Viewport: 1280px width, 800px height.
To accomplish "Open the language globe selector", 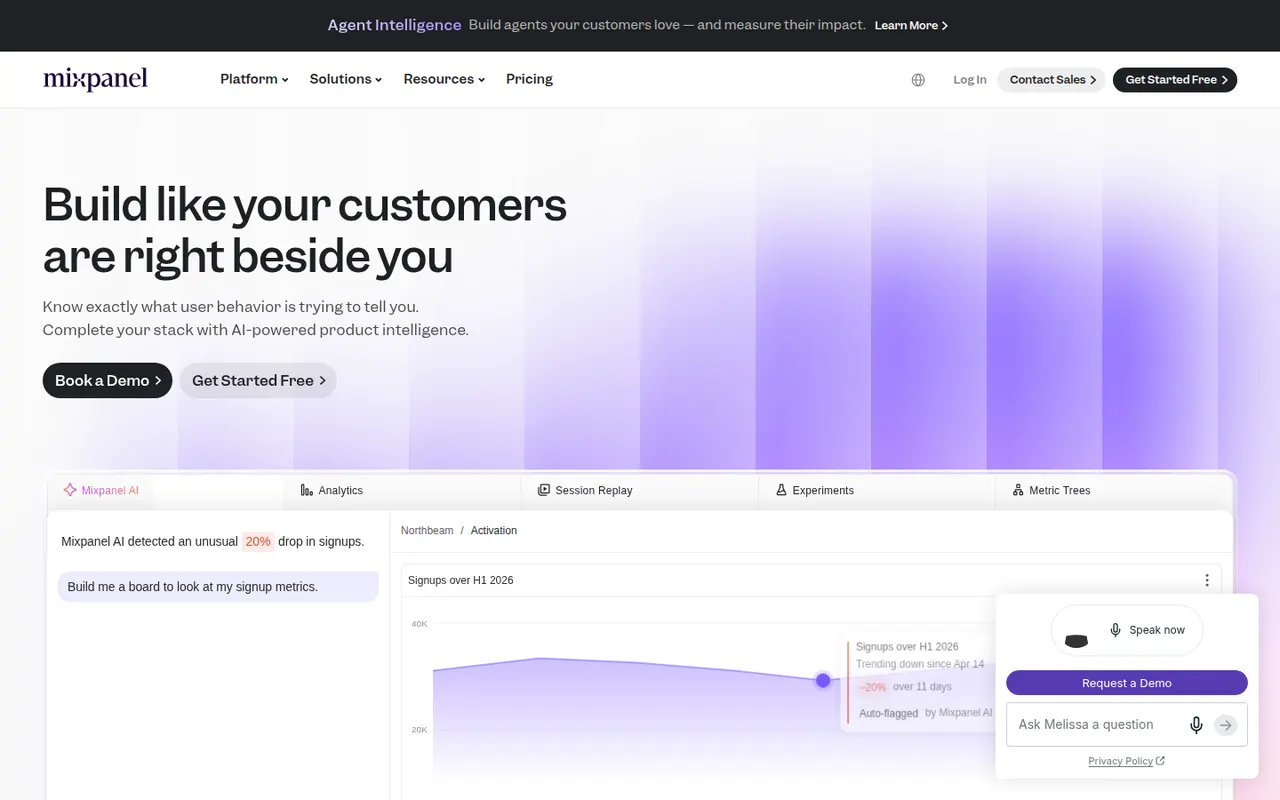I will (x=918, y=80).
